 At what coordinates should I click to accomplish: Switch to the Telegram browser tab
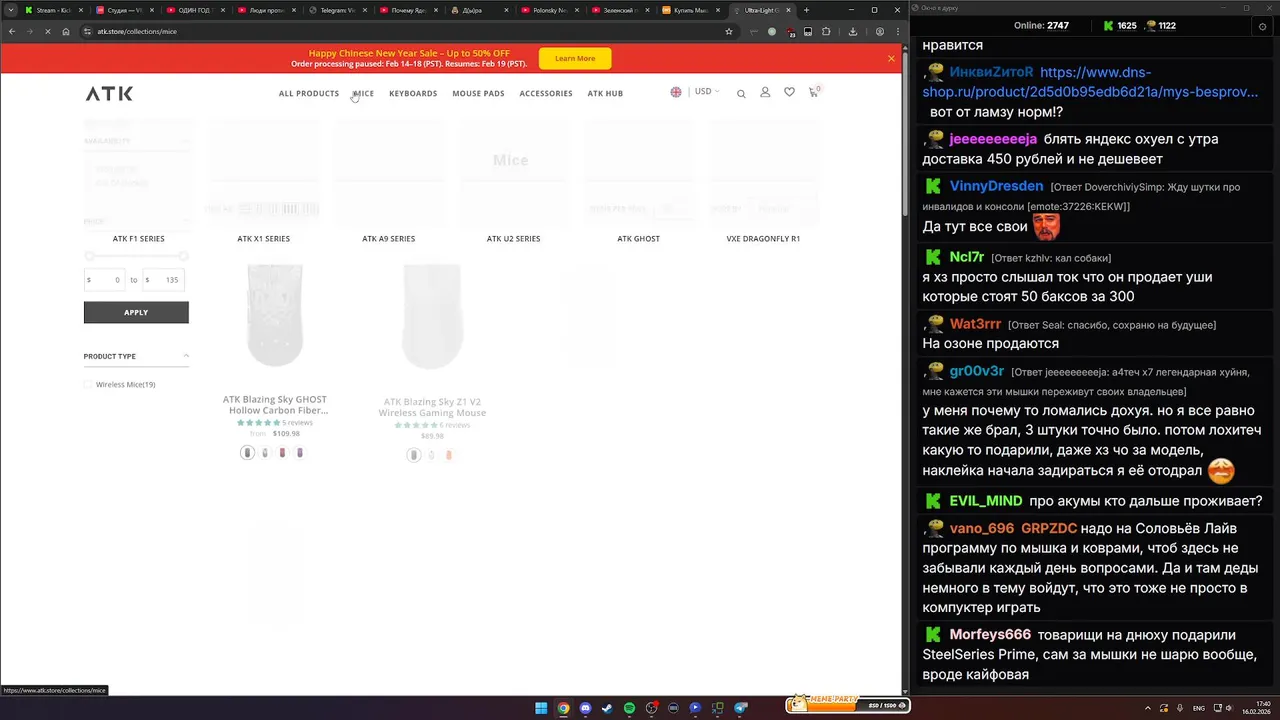tap(337, 10)
